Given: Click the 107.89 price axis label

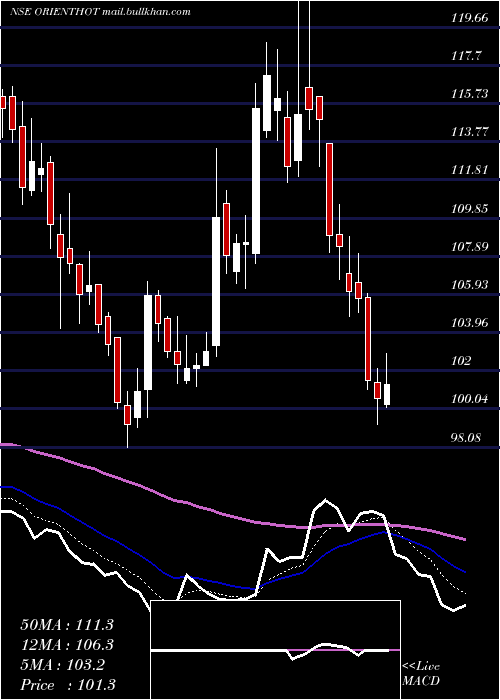Looking at the screenshot, I should point(469,246).
